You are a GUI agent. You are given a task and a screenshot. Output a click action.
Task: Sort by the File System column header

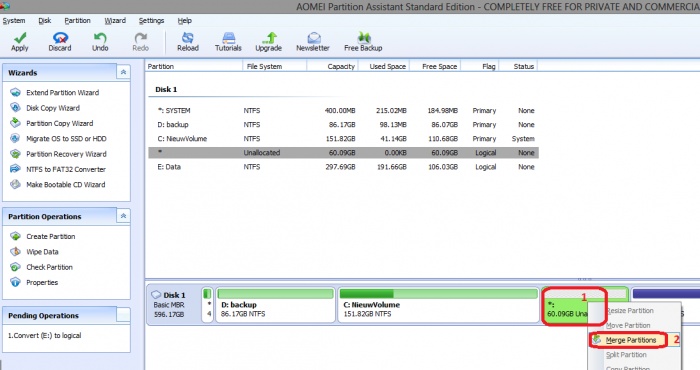coord(275,66)
